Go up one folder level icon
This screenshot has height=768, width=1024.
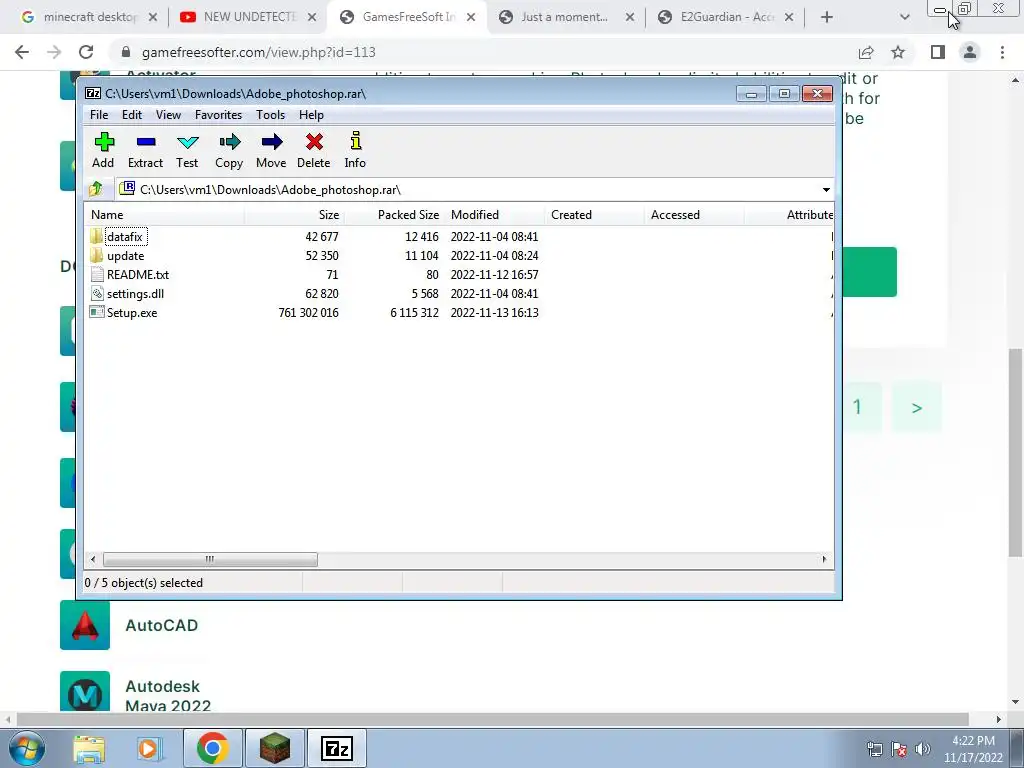pos(96,189)
